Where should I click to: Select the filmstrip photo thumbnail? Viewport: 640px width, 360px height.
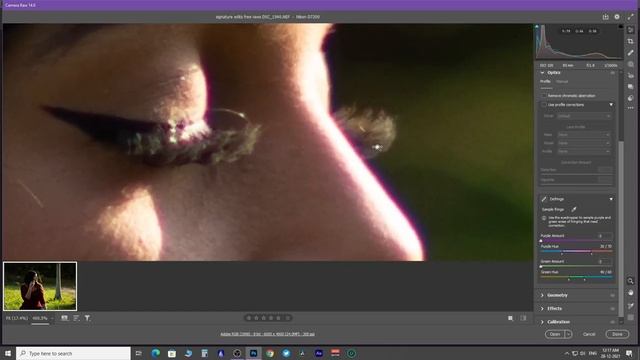coord(40,286)
